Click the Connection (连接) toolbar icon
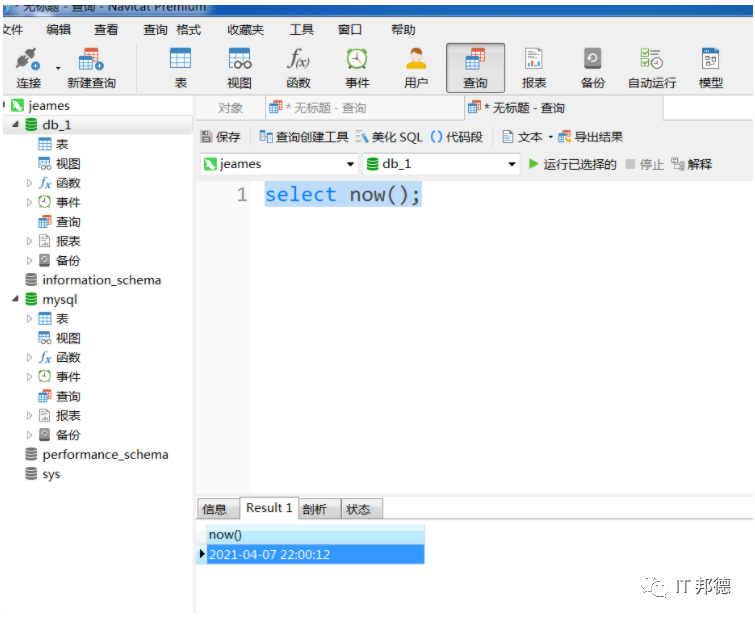 [x=28, y=68]
